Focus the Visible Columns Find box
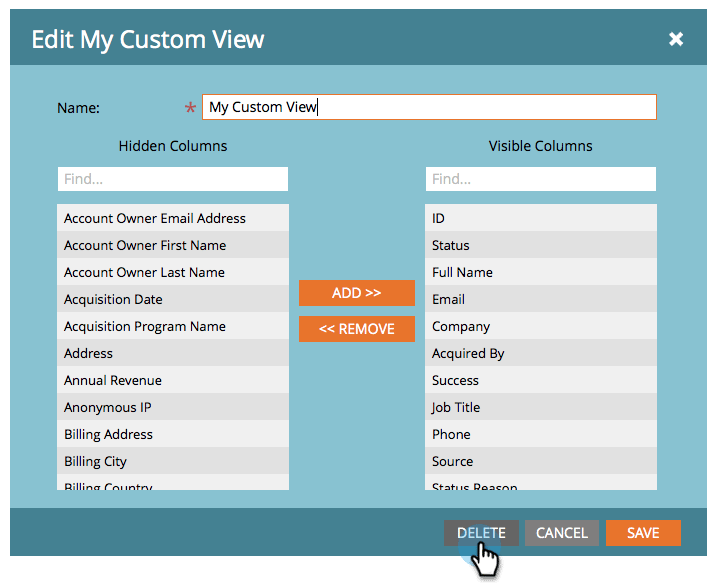This screenshot has width=716, height=584. (x=541, y=179)
